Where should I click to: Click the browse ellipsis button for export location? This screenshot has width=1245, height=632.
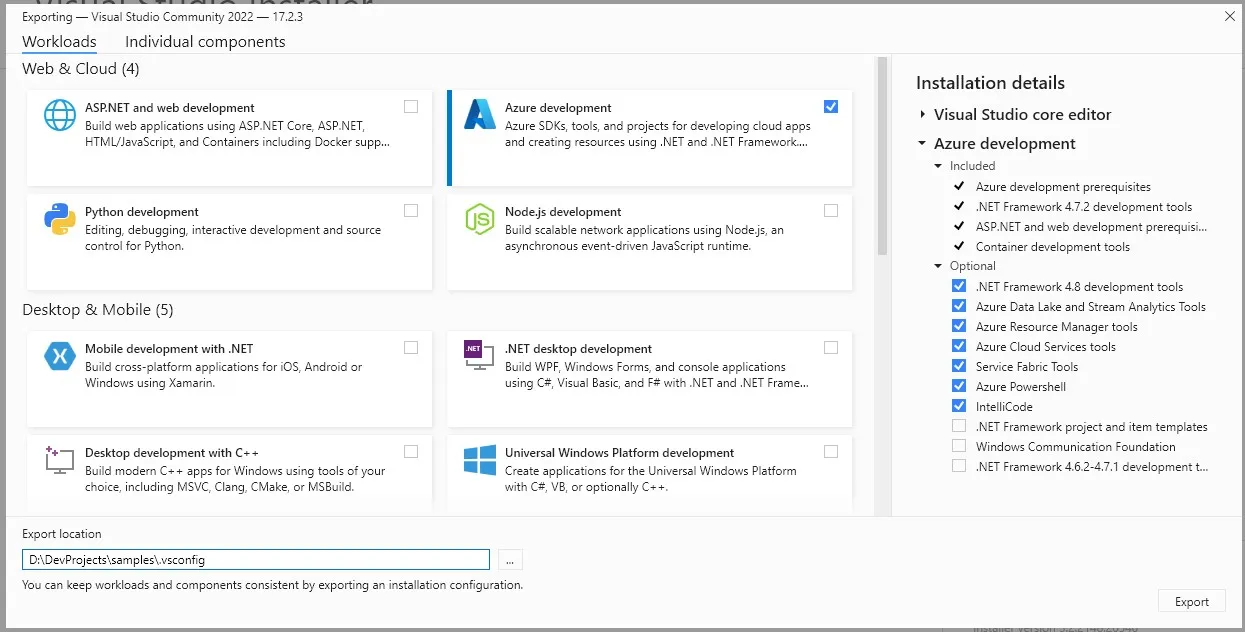click(x=510, y=560)
